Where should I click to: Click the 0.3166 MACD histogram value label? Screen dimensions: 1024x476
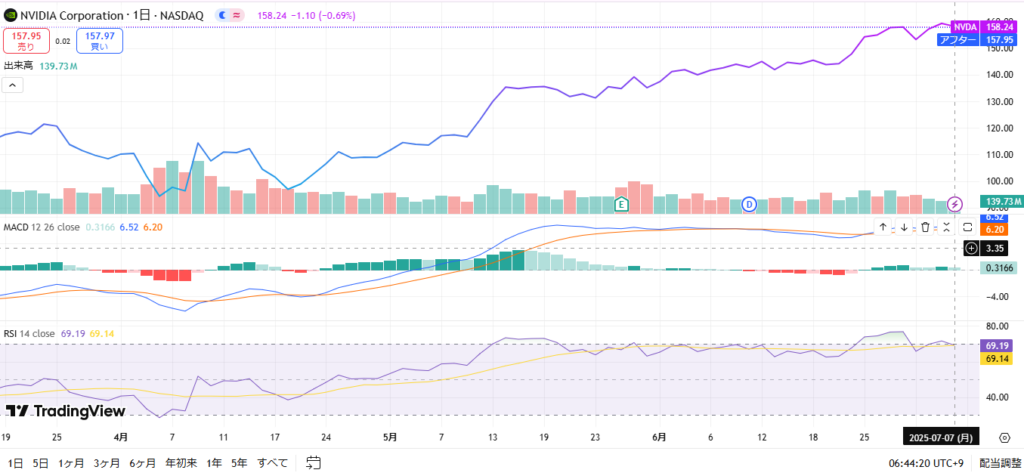[999, 268]
